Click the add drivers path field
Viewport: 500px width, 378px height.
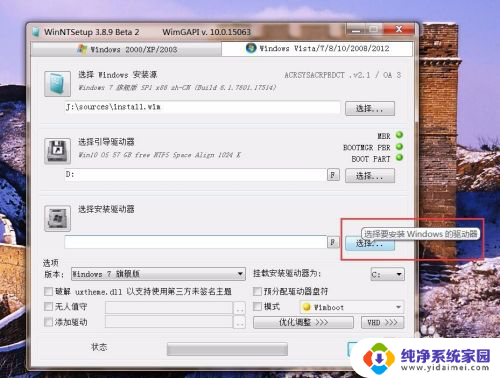[169, 322]
